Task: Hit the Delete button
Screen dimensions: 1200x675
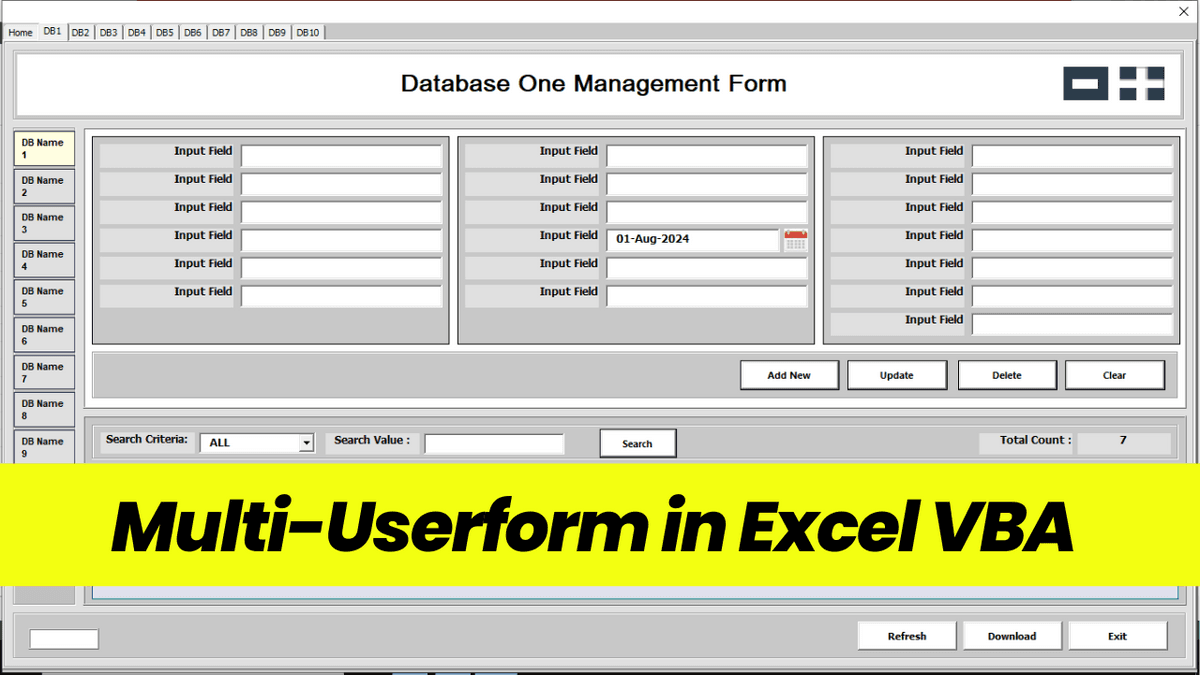Action: [1007, 375]
